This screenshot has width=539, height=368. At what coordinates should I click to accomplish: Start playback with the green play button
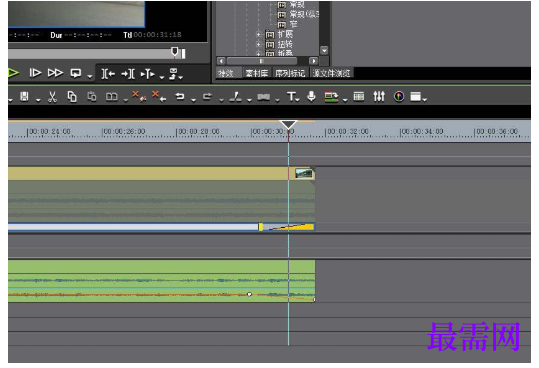pyautogui.click(x=13, y=73)
